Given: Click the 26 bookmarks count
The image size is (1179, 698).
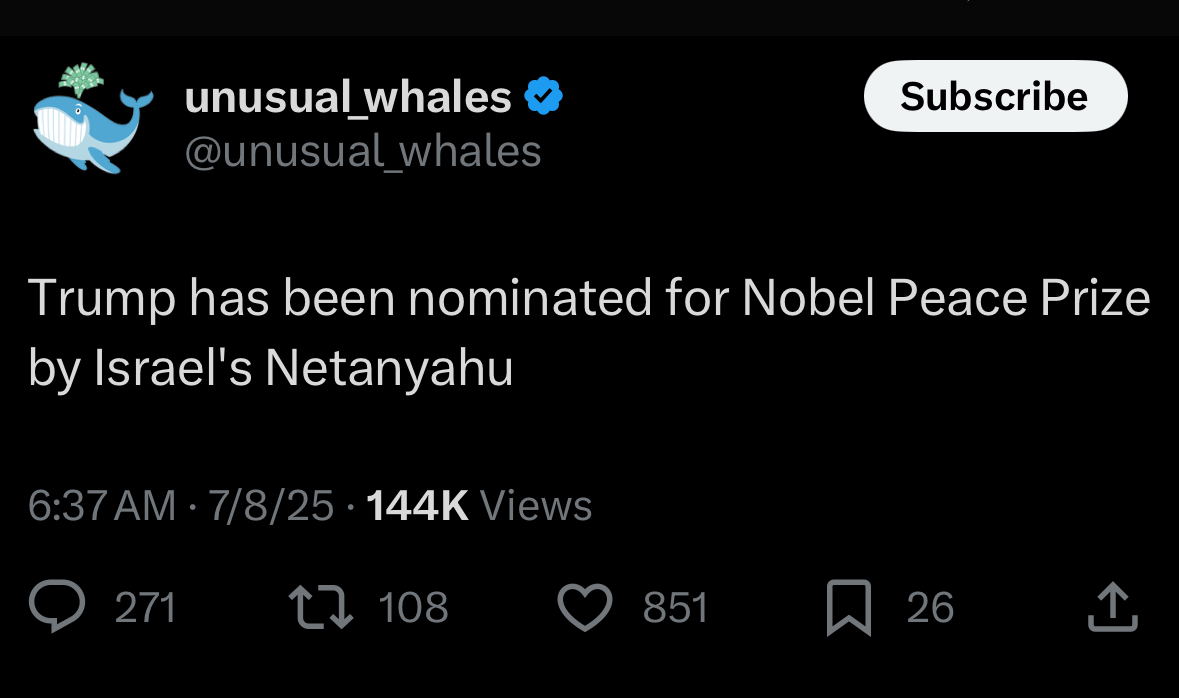Looking at the screenshot, I should tap(930, 607).
